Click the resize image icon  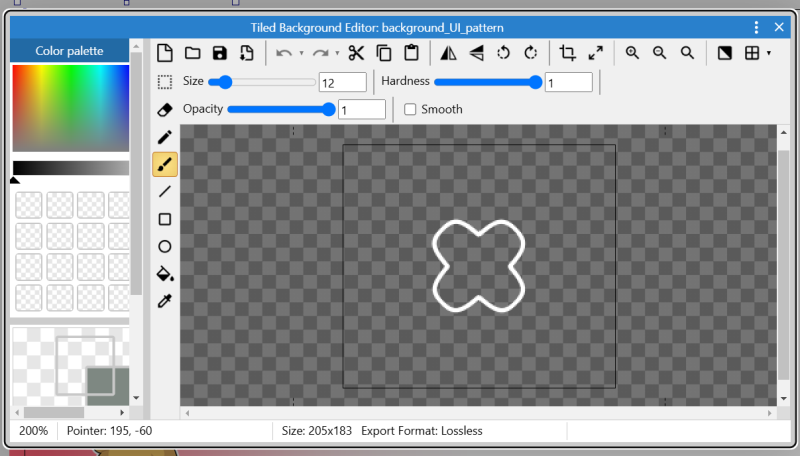point(595,53)
